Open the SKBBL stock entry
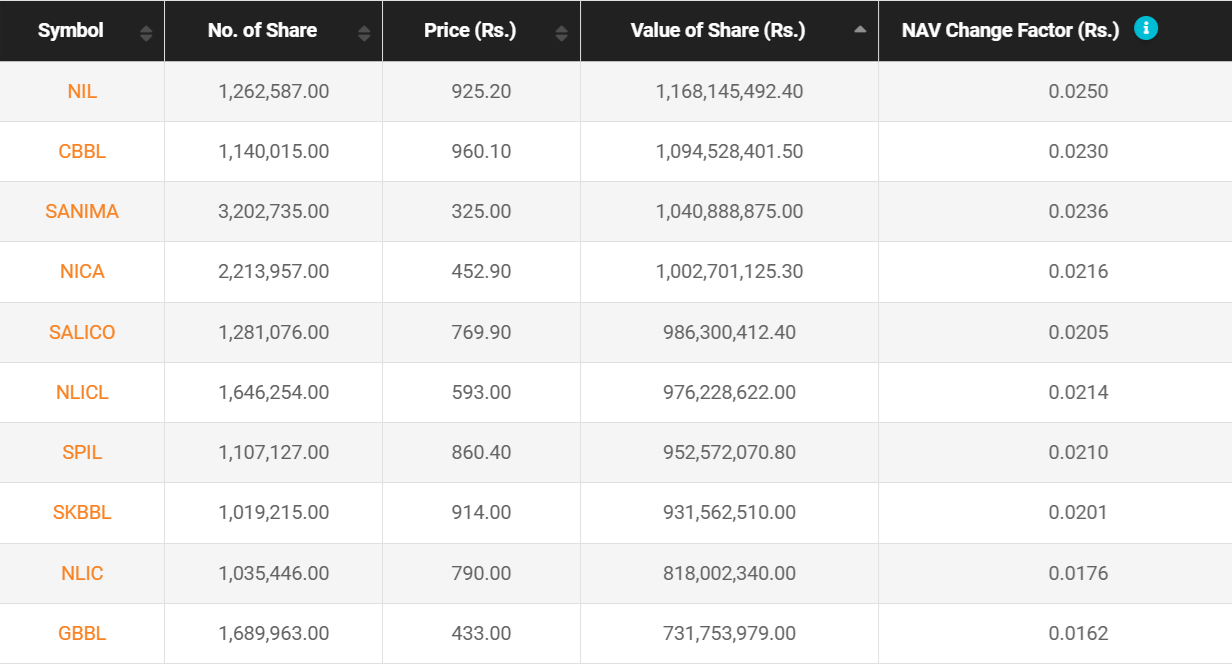Image resolution: width=1232 pixels, height=665 pixels. 82,512
